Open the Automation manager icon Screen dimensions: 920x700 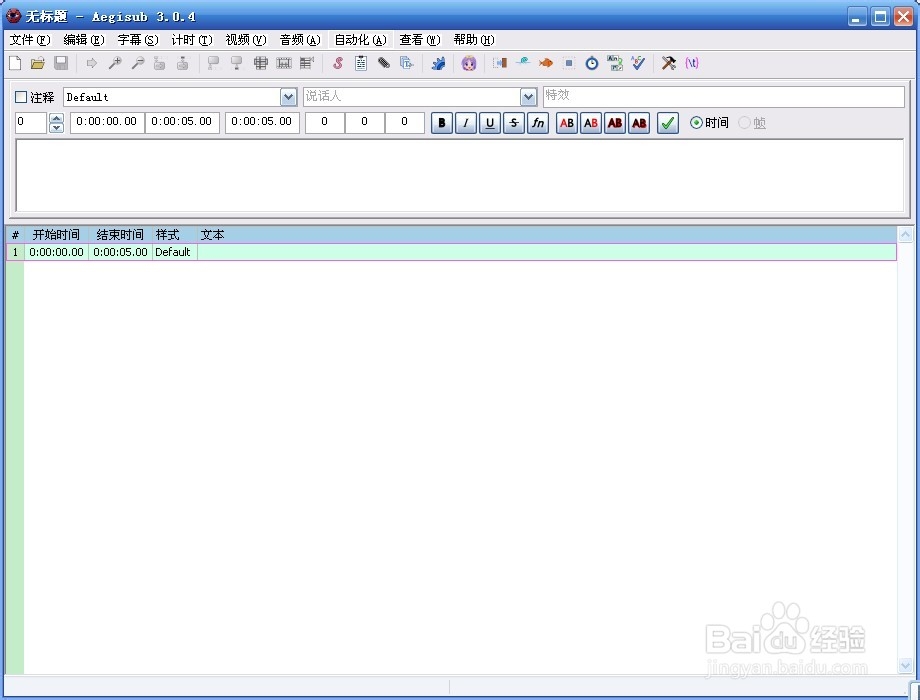[x=438, y=63]
